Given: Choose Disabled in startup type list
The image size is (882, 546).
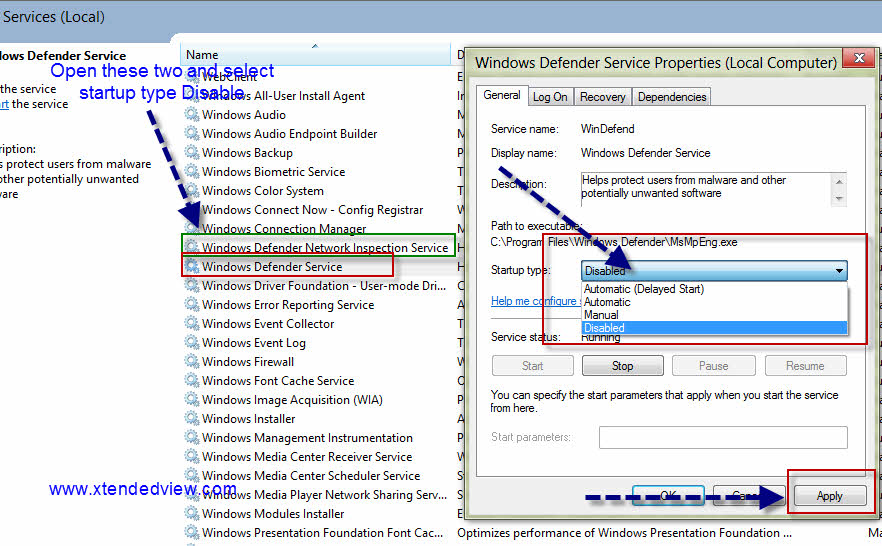Looking at the screenshot, I should 714,328.
